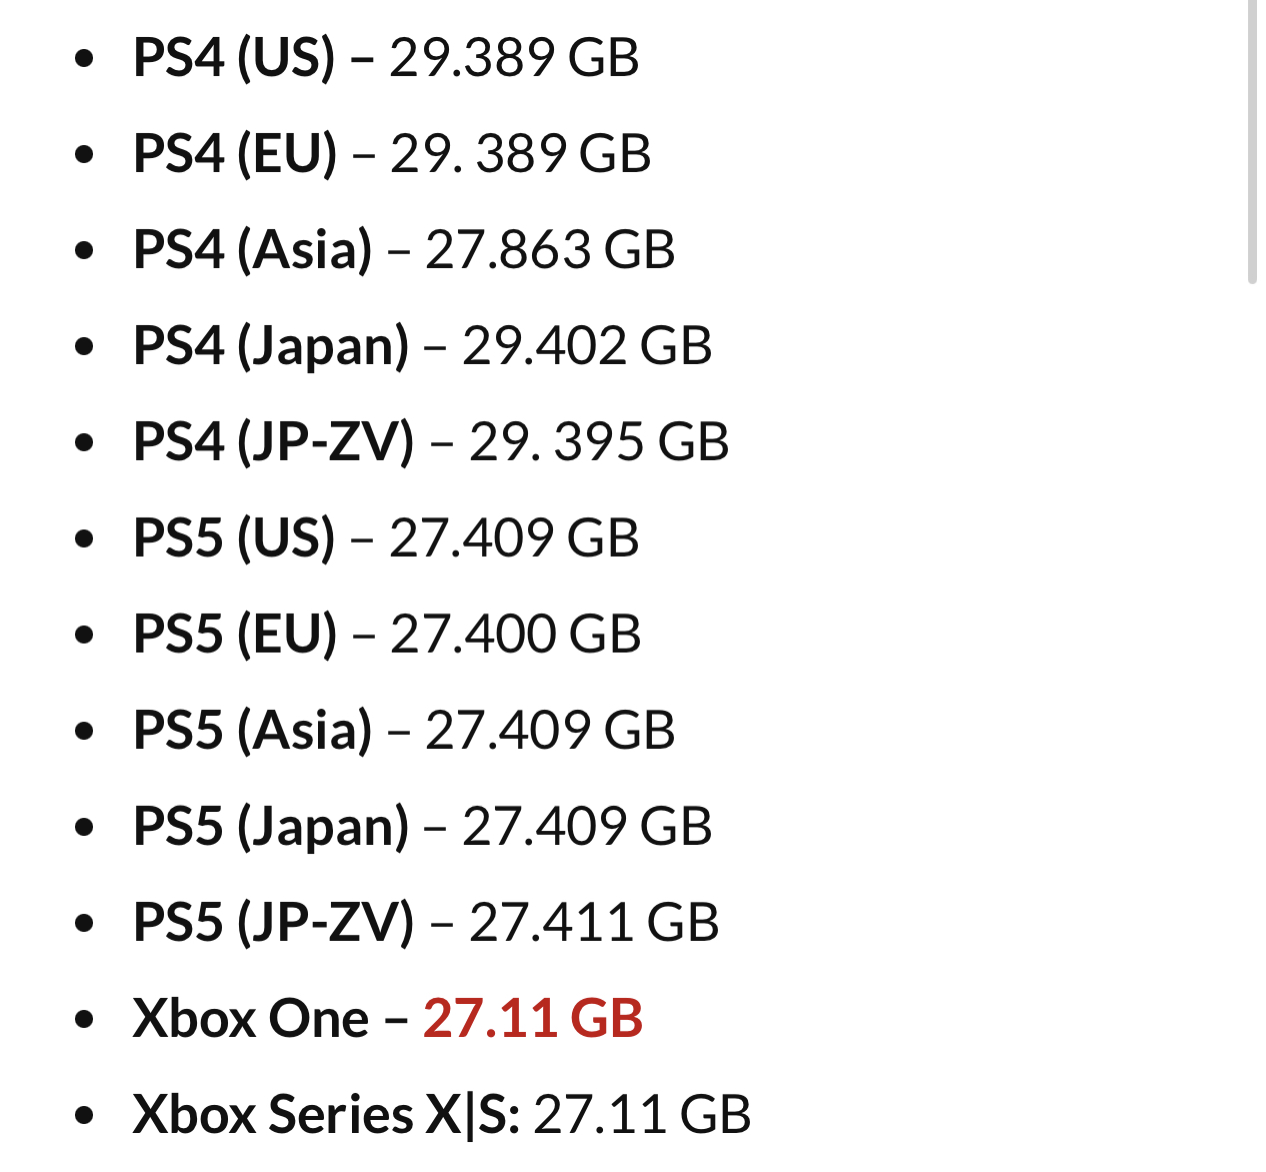Image resolution: width=1266 pixels, height=1172 pixels.
Task: Click the PS4 (US) list entry
Action: (x=386, y=57)
